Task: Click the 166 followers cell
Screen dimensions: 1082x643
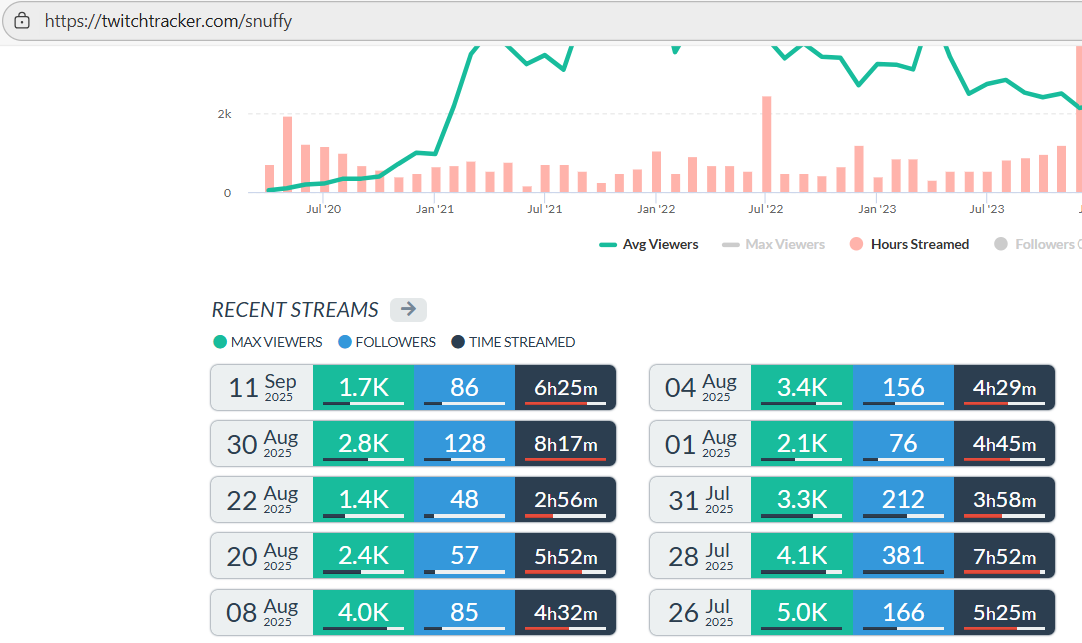Action: [x=903, y=612]
